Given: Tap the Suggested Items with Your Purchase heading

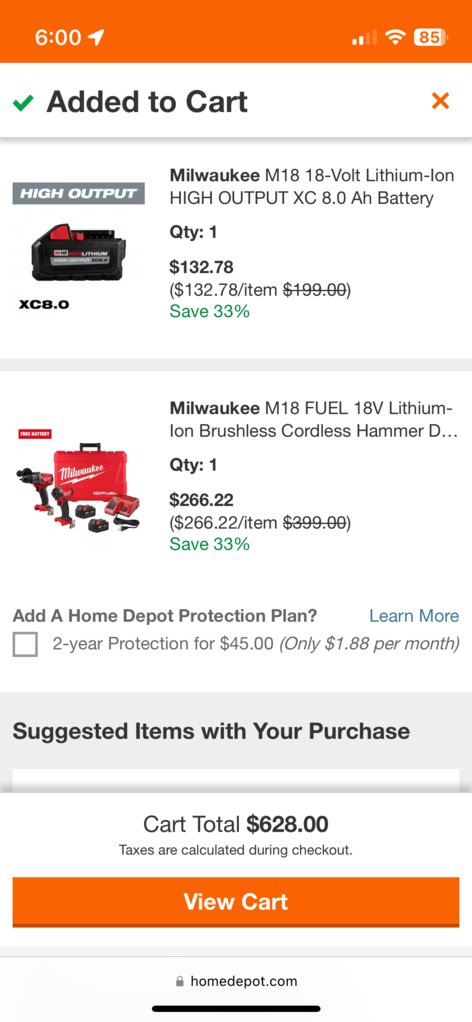Looking at the screenshot, I should coord(211,731).
